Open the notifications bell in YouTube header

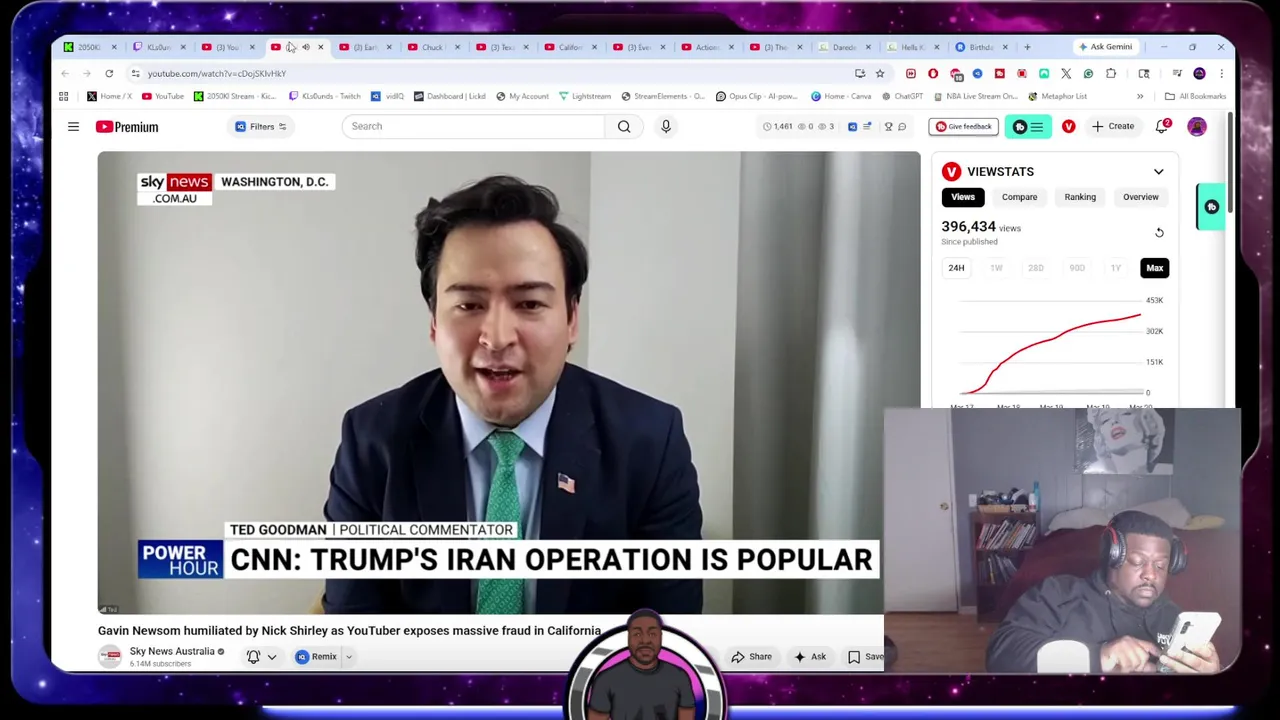point(1162,127)
